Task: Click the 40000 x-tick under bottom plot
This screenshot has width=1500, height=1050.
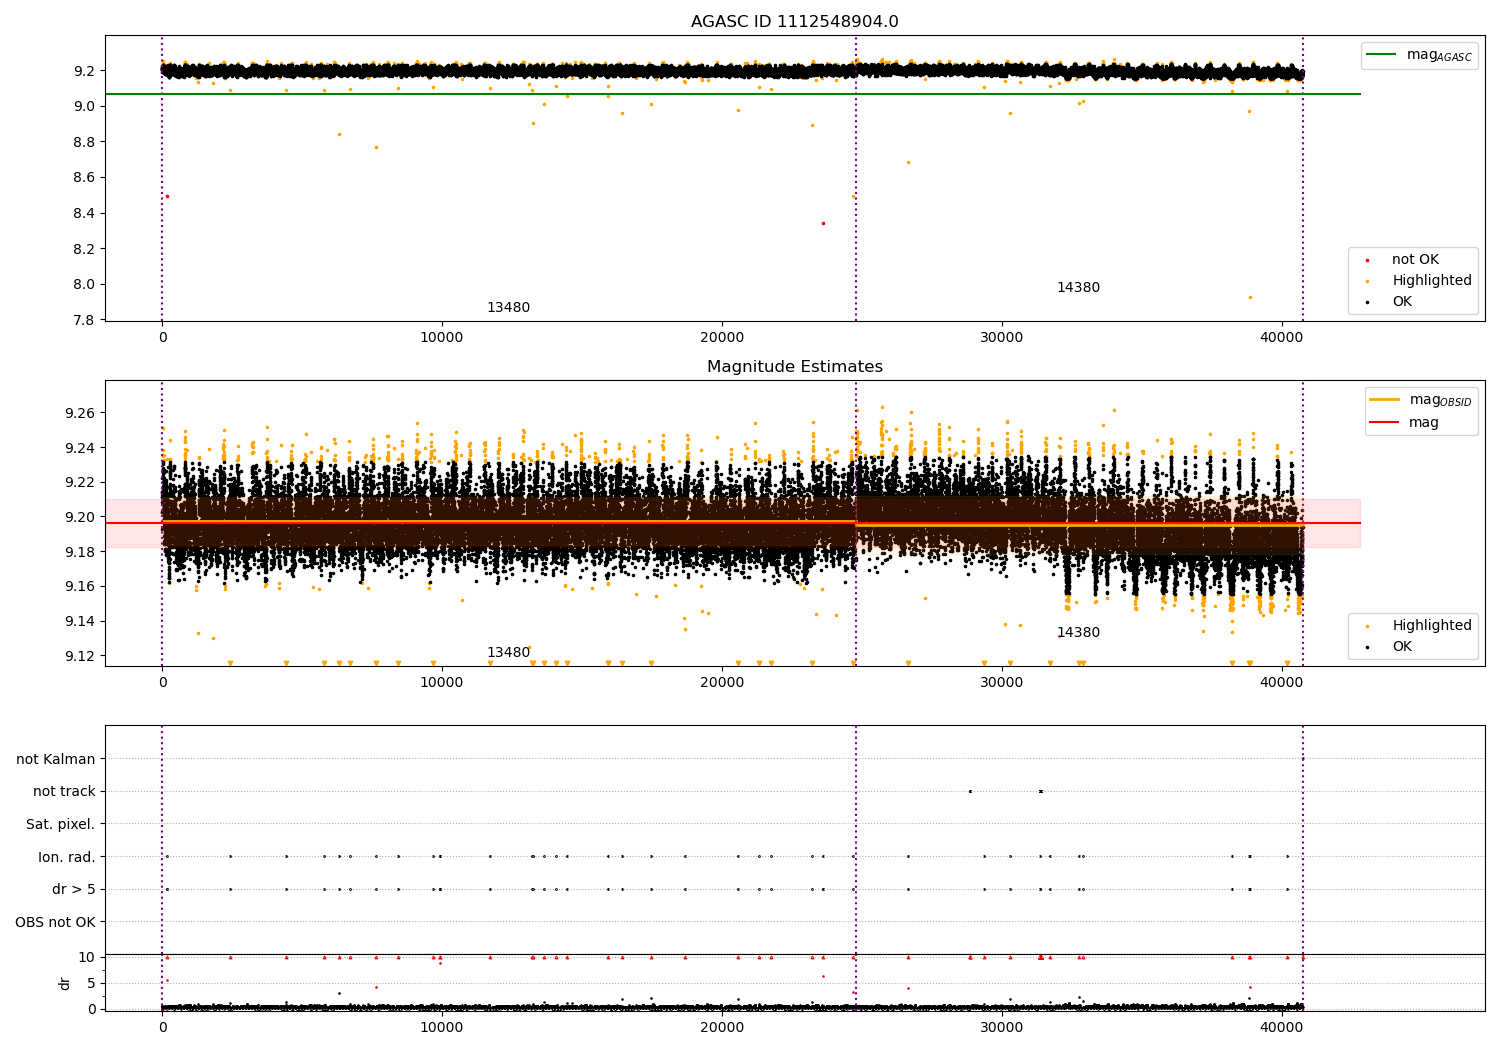Action: [x=1282, y=1027]
